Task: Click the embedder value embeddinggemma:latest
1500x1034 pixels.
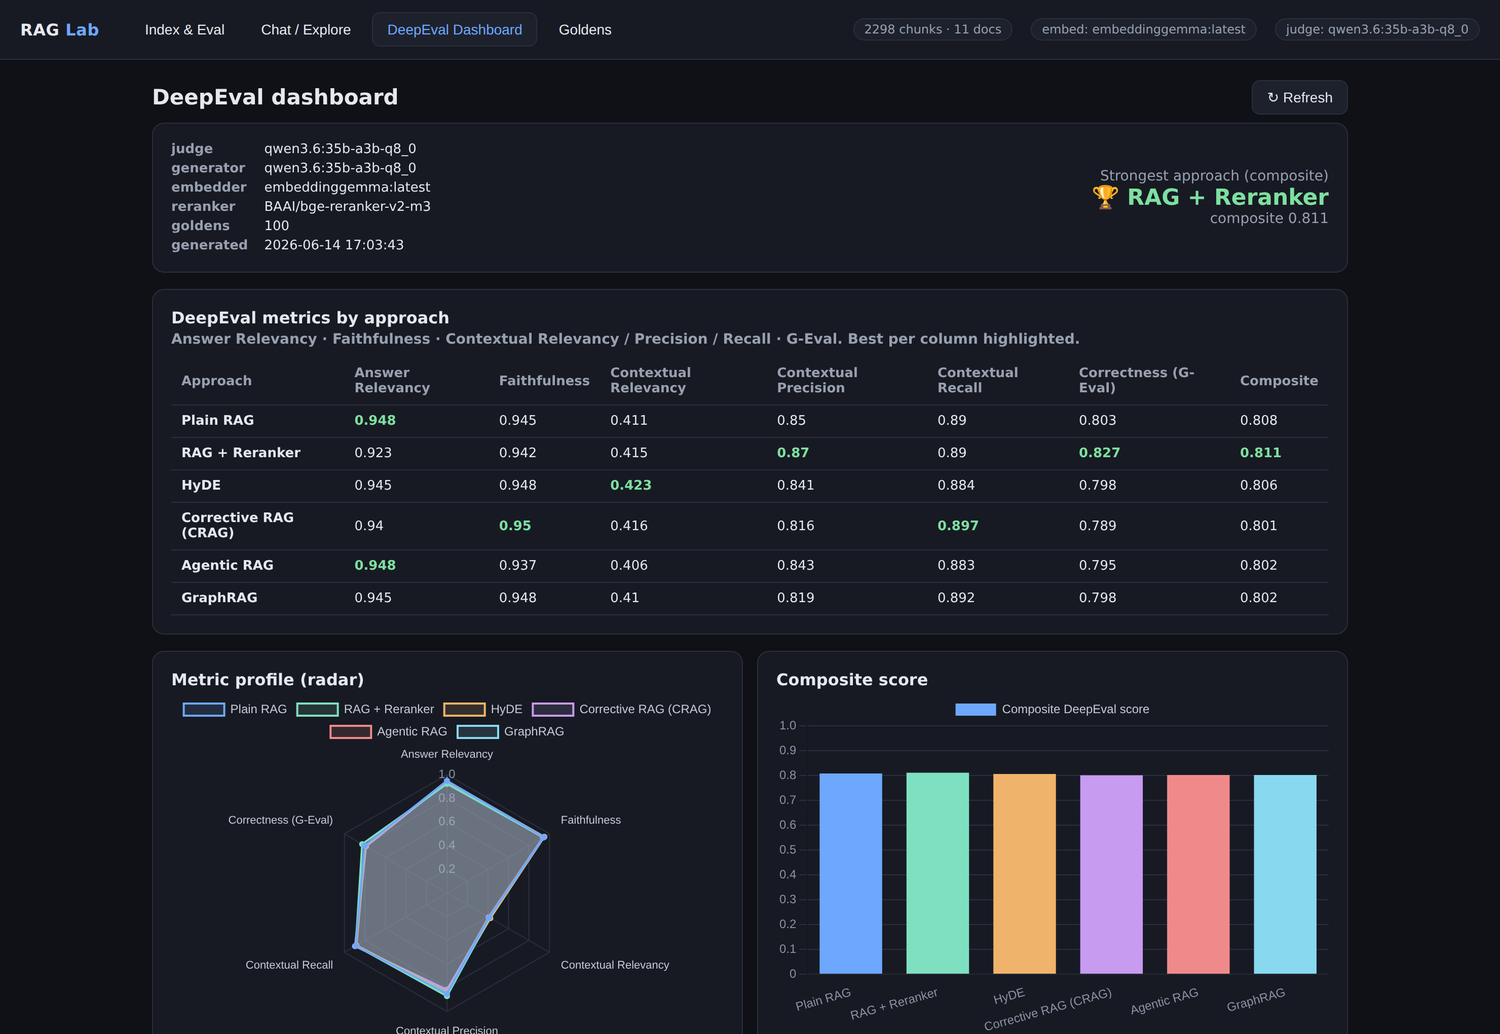Action: [347, 187]
